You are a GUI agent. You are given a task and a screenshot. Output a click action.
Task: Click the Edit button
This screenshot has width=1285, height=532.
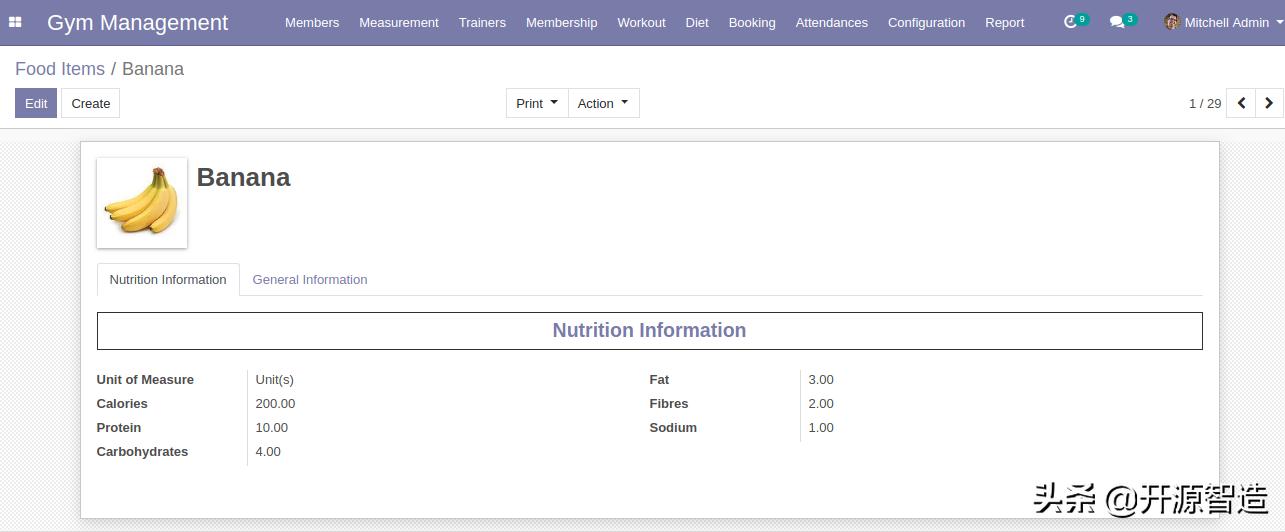click(x=36, y=103)
